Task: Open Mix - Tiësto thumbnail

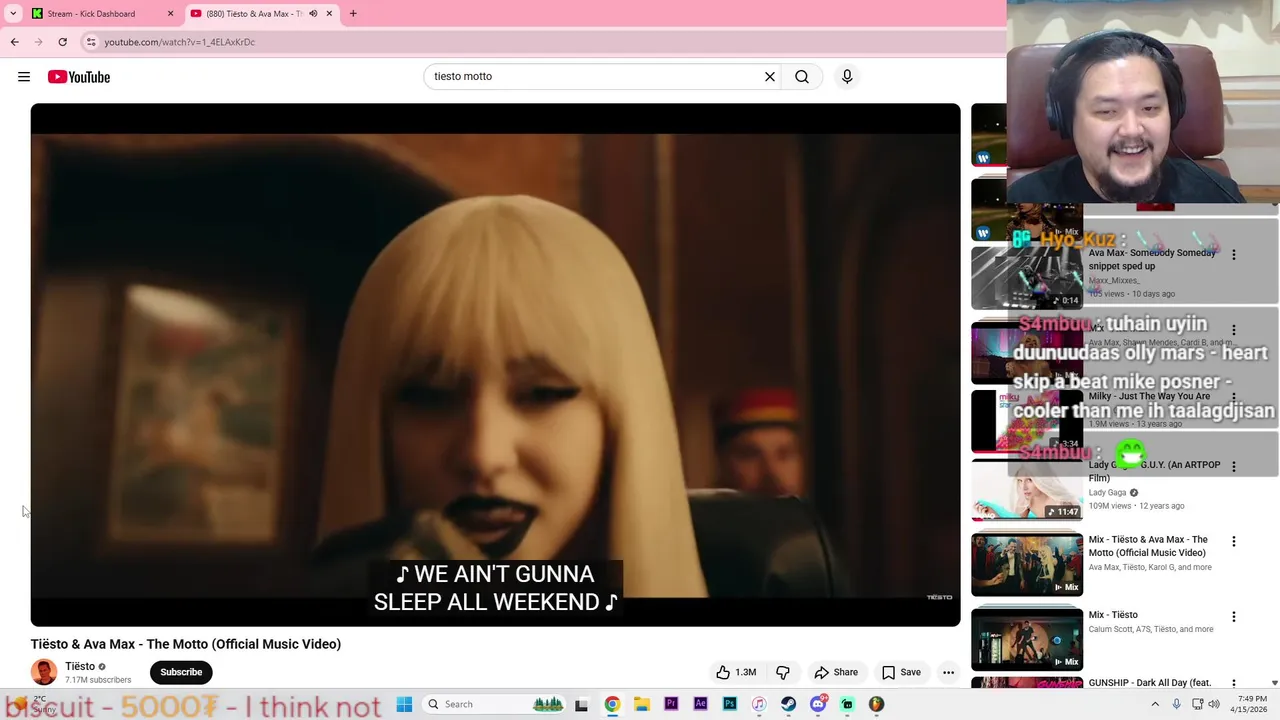Action: 1027,639
